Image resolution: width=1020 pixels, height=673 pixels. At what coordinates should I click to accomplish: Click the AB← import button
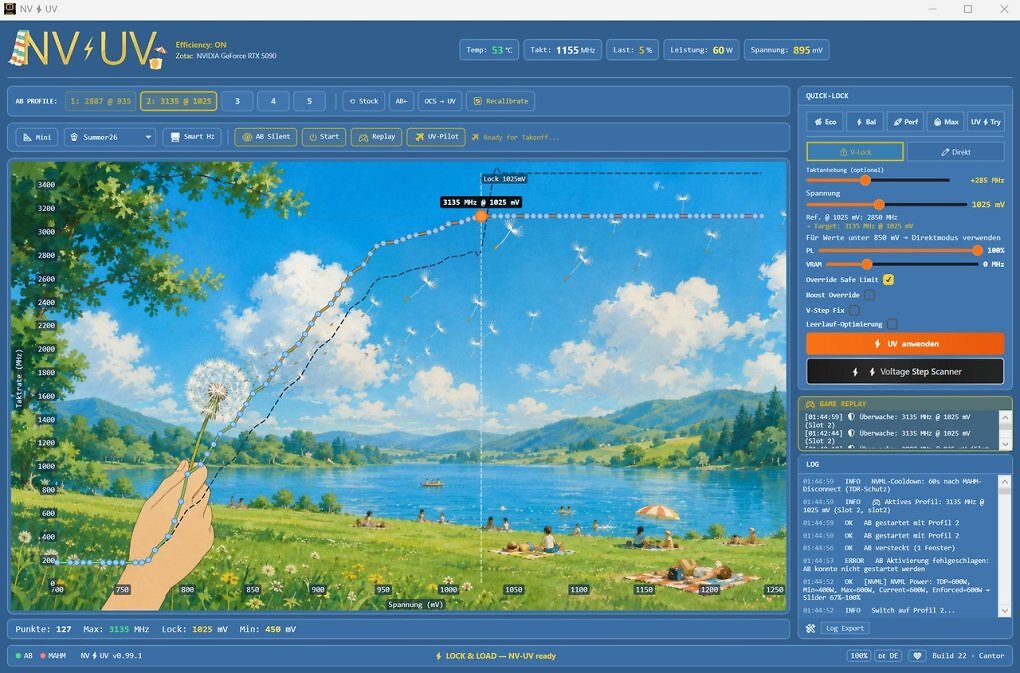[401, 101]
